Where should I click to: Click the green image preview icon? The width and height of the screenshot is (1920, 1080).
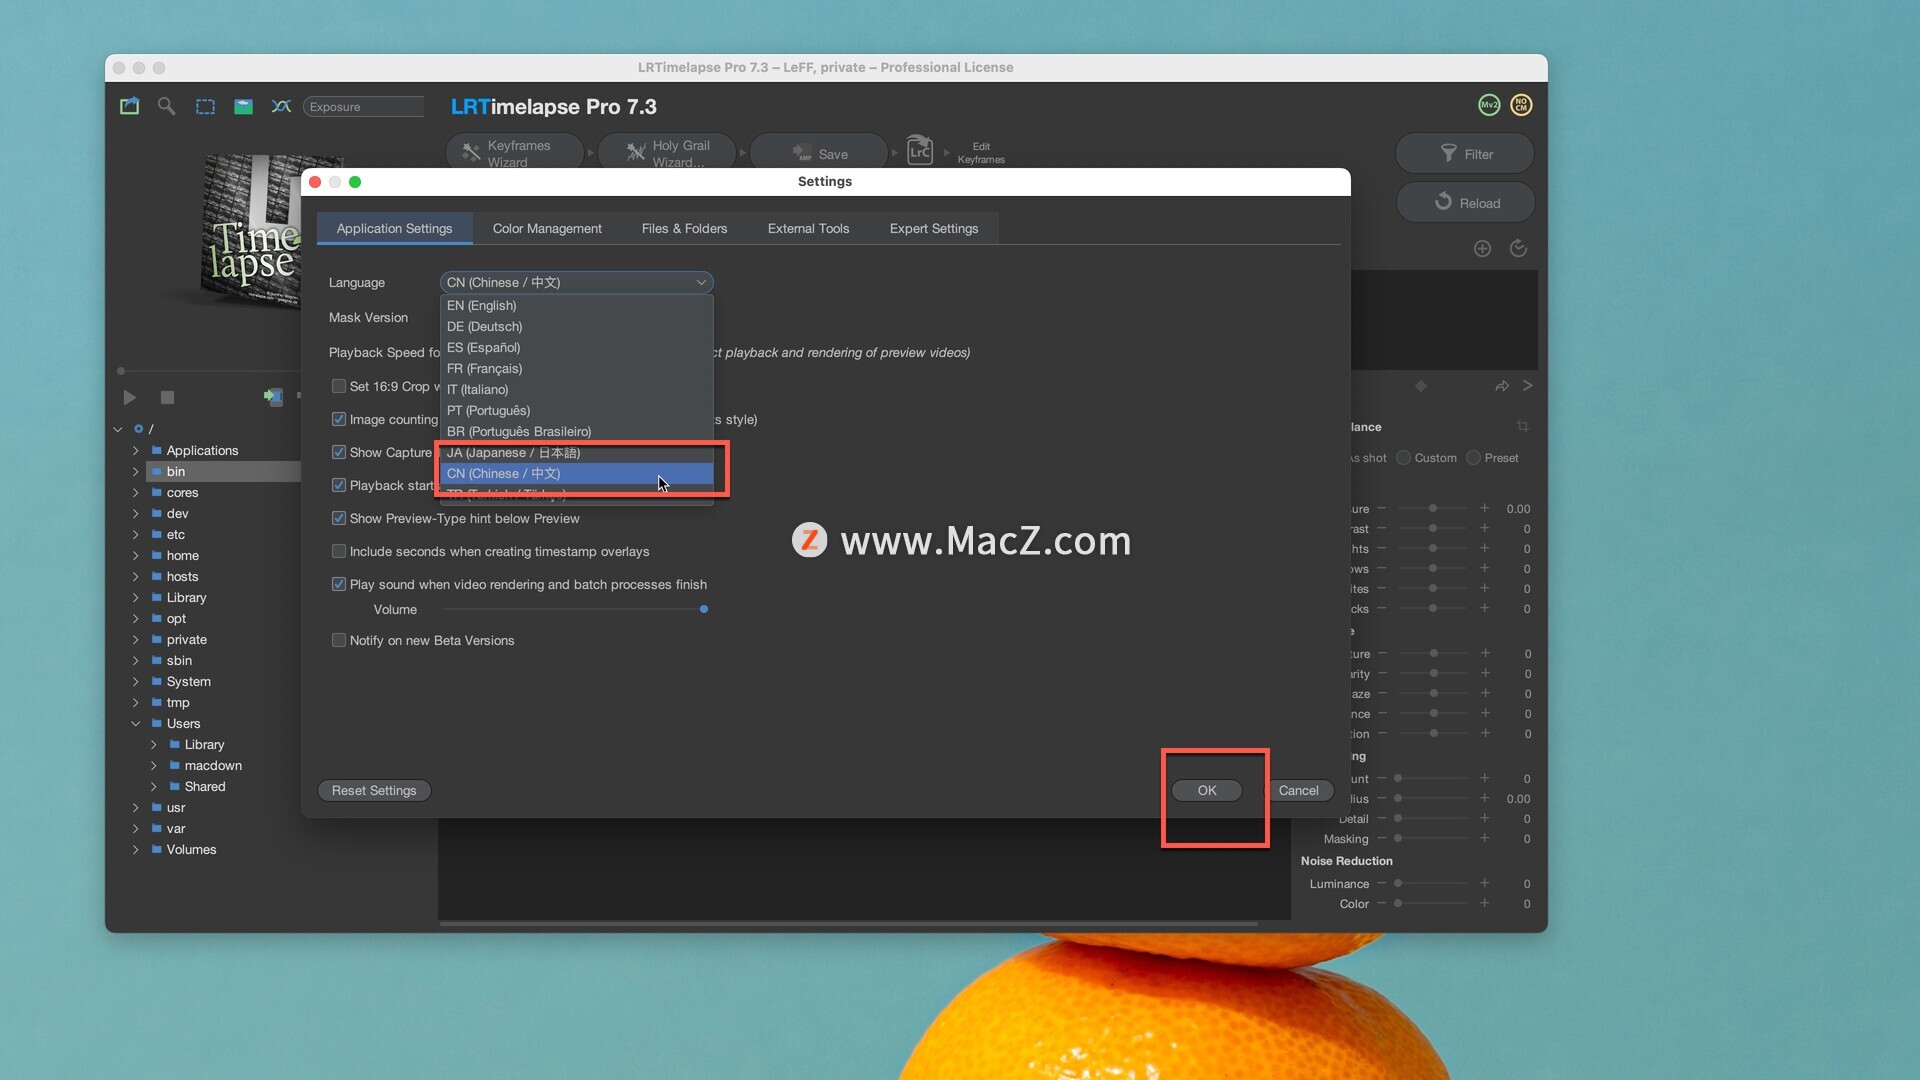[243, 106]
